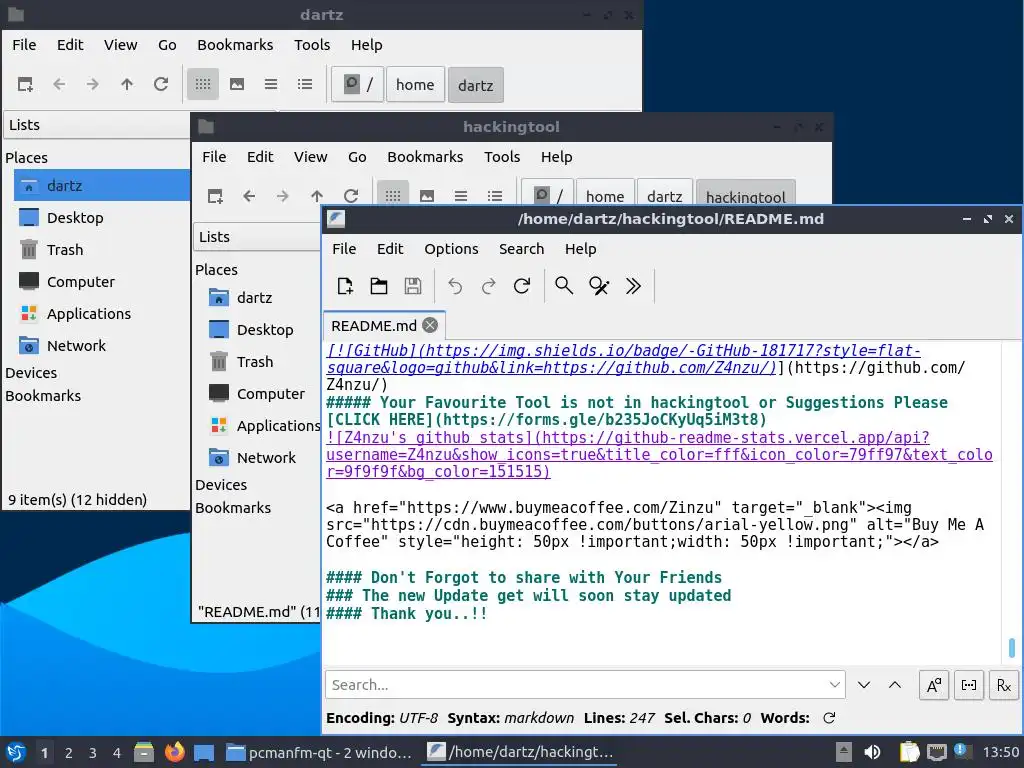The width and height of the screenshot is (1024, 768).
Task: Open editor Help menu
Action: 581,249
